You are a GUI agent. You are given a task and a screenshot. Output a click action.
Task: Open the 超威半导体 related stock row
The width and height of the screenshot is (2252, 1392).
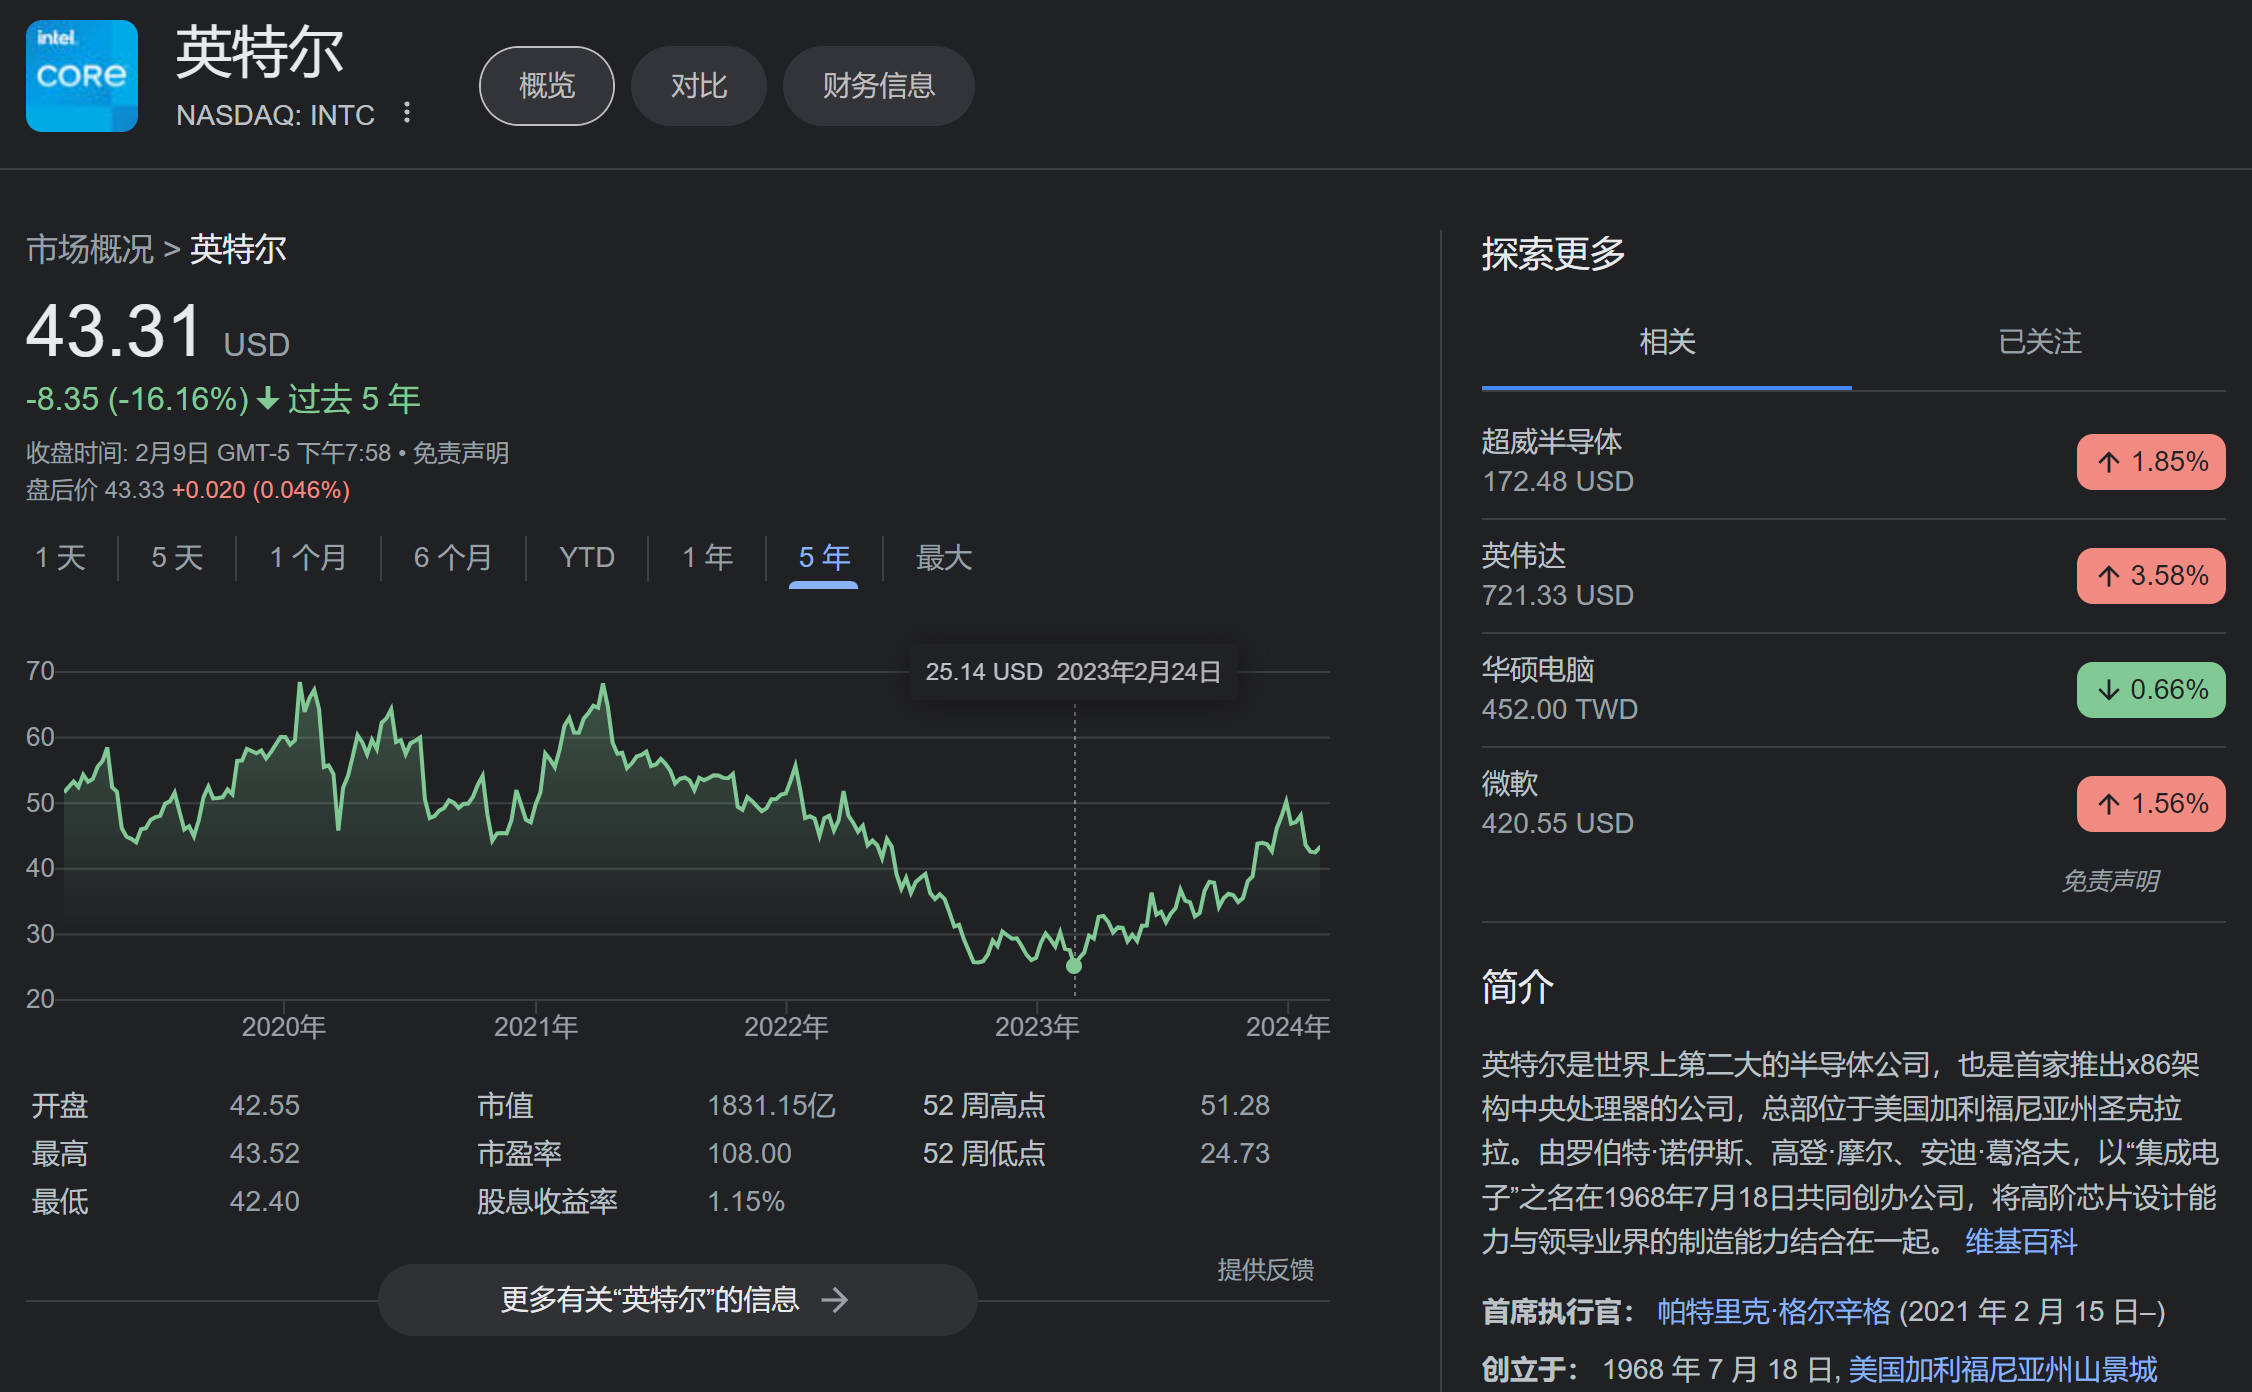tap(1854, 461)
